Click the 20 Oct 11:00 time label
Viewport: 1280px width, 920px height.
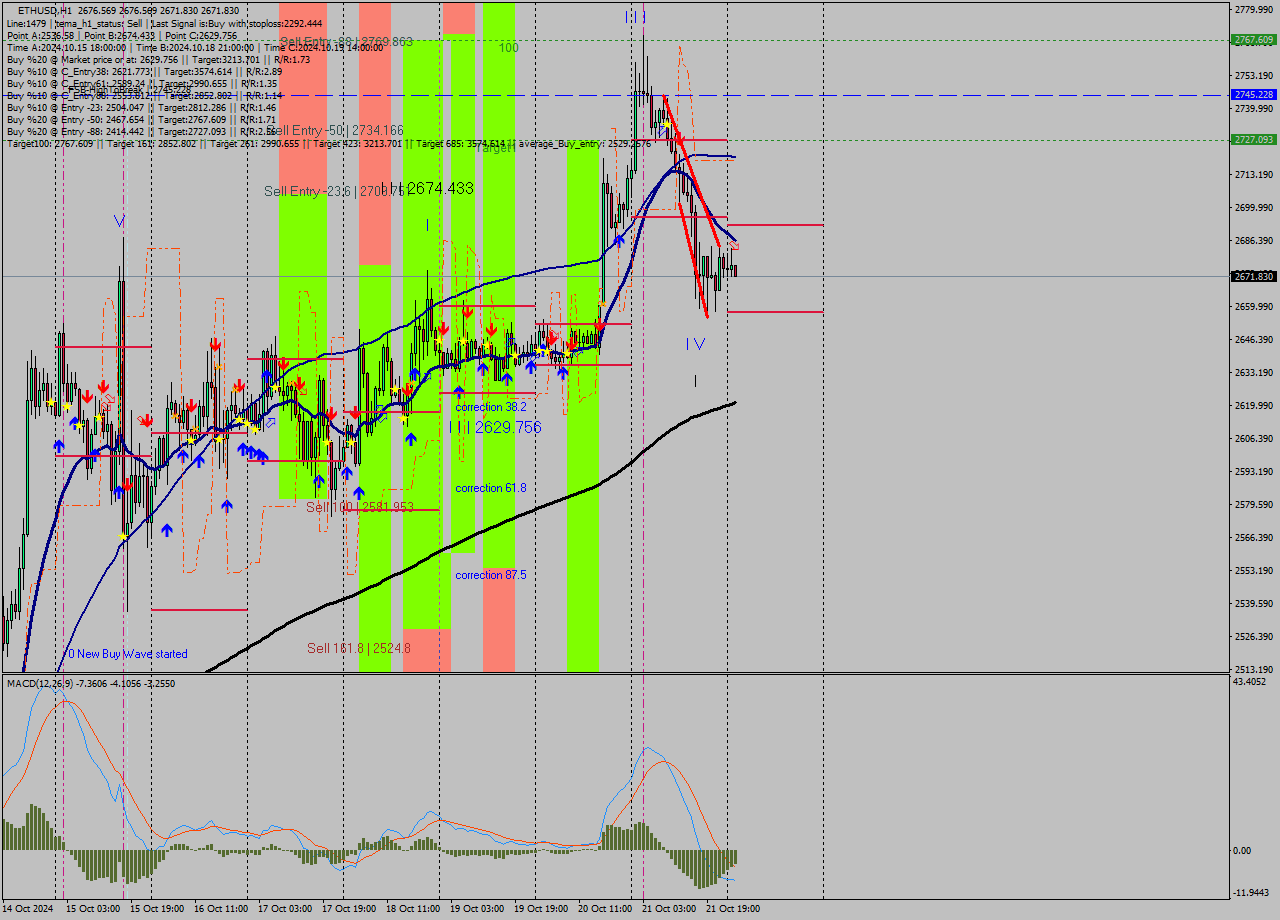(x=605, y=909)
